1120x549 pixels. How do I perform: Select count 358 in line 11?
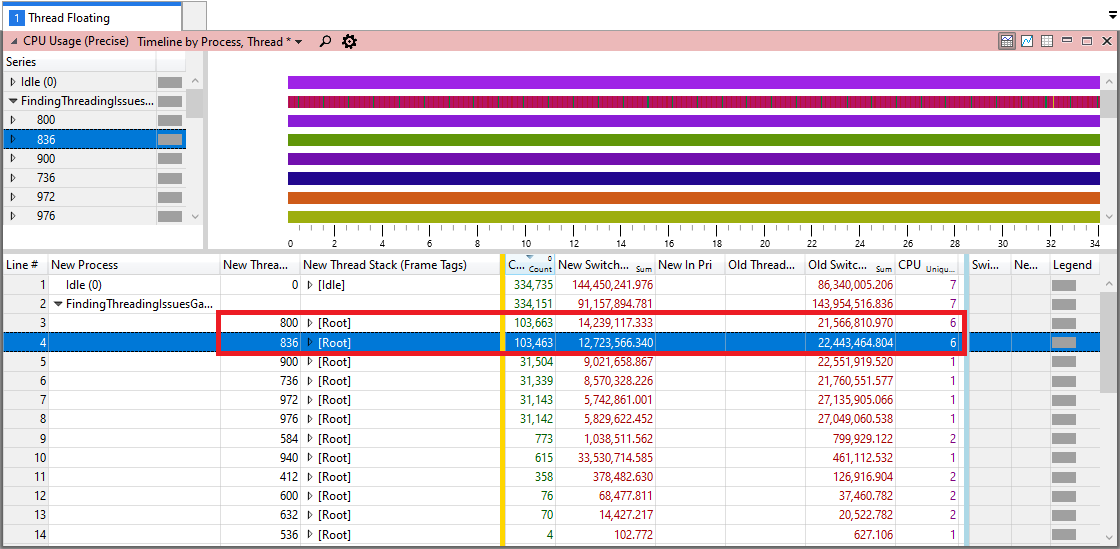pyautogui.click(x=543, y=477)
